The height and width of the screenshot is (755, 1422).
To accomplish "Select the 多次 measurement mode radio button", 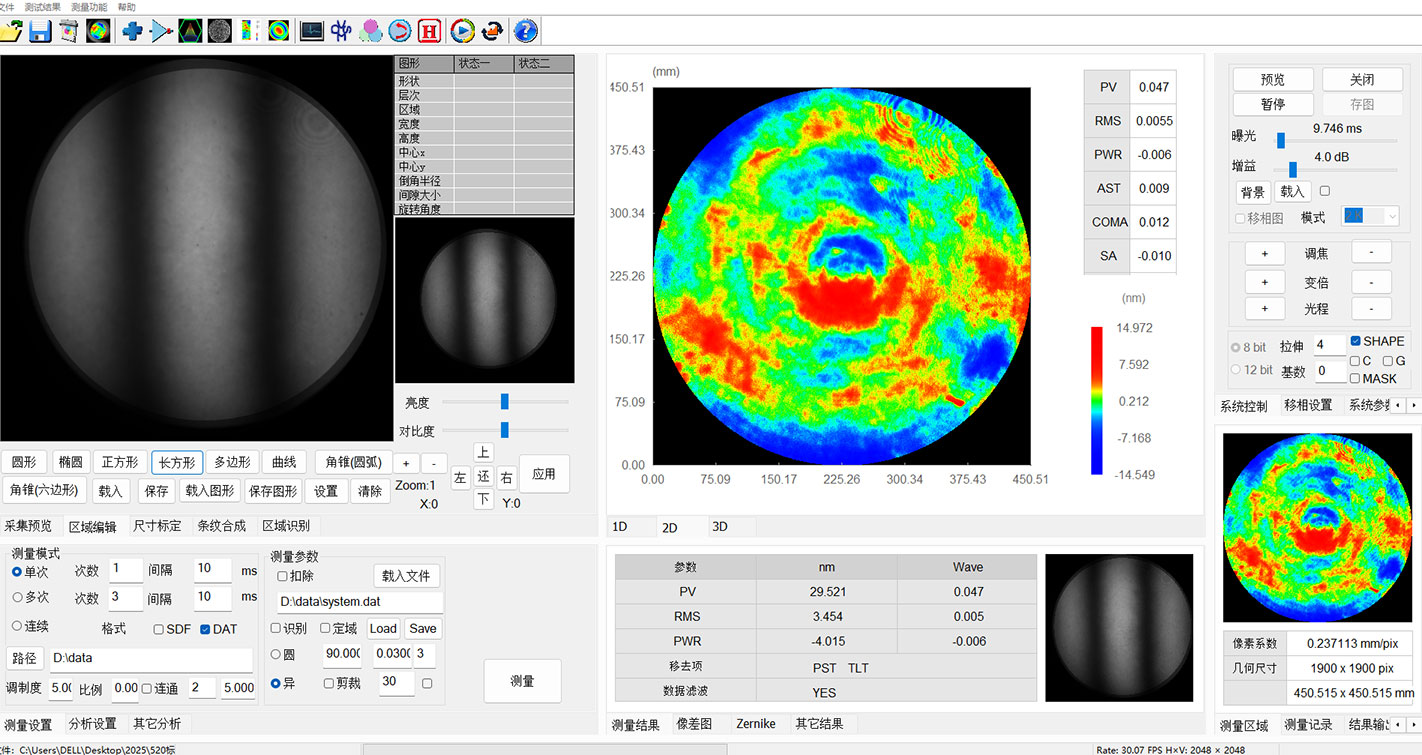I will [x=17, y=597].
